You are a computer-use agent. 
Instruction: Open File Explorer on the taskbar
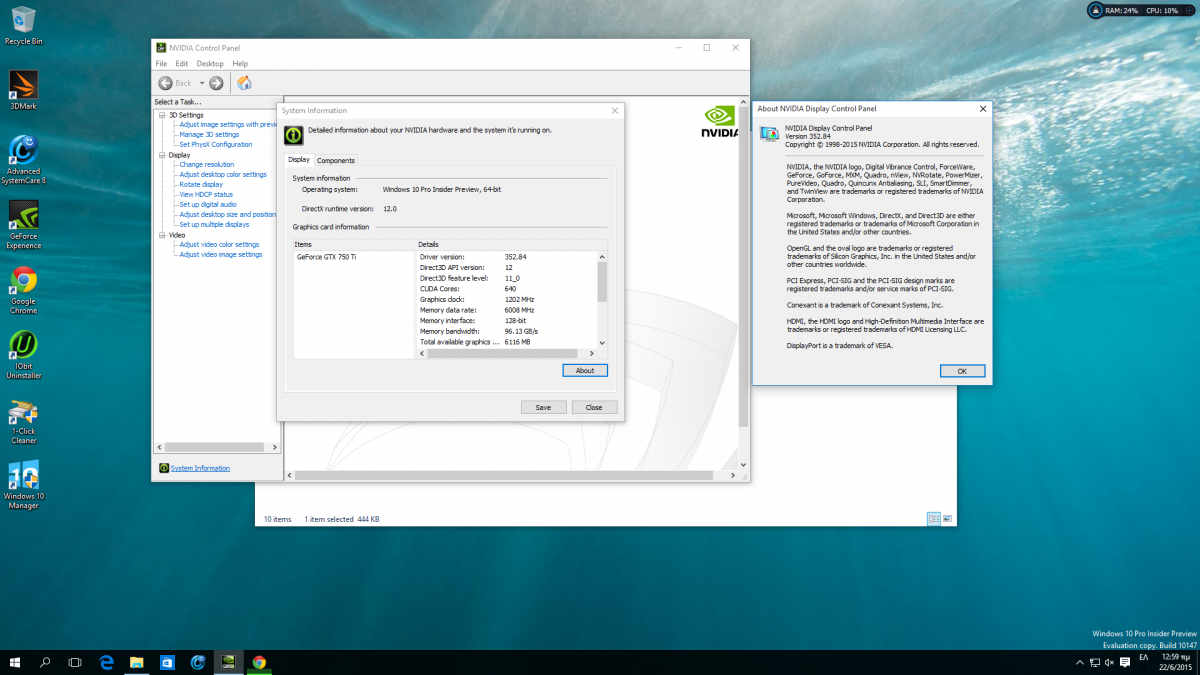point(137,661)
